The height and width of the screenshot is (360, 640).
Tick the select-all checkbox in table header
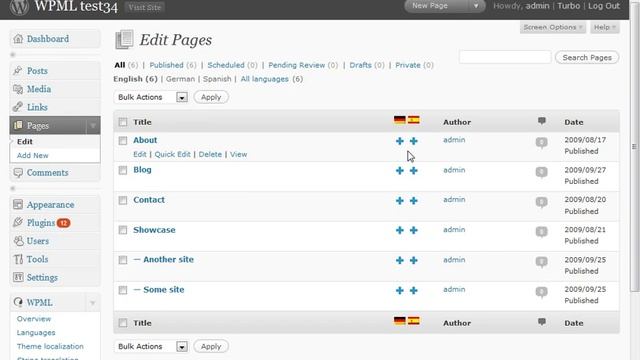tap(123, 122)
